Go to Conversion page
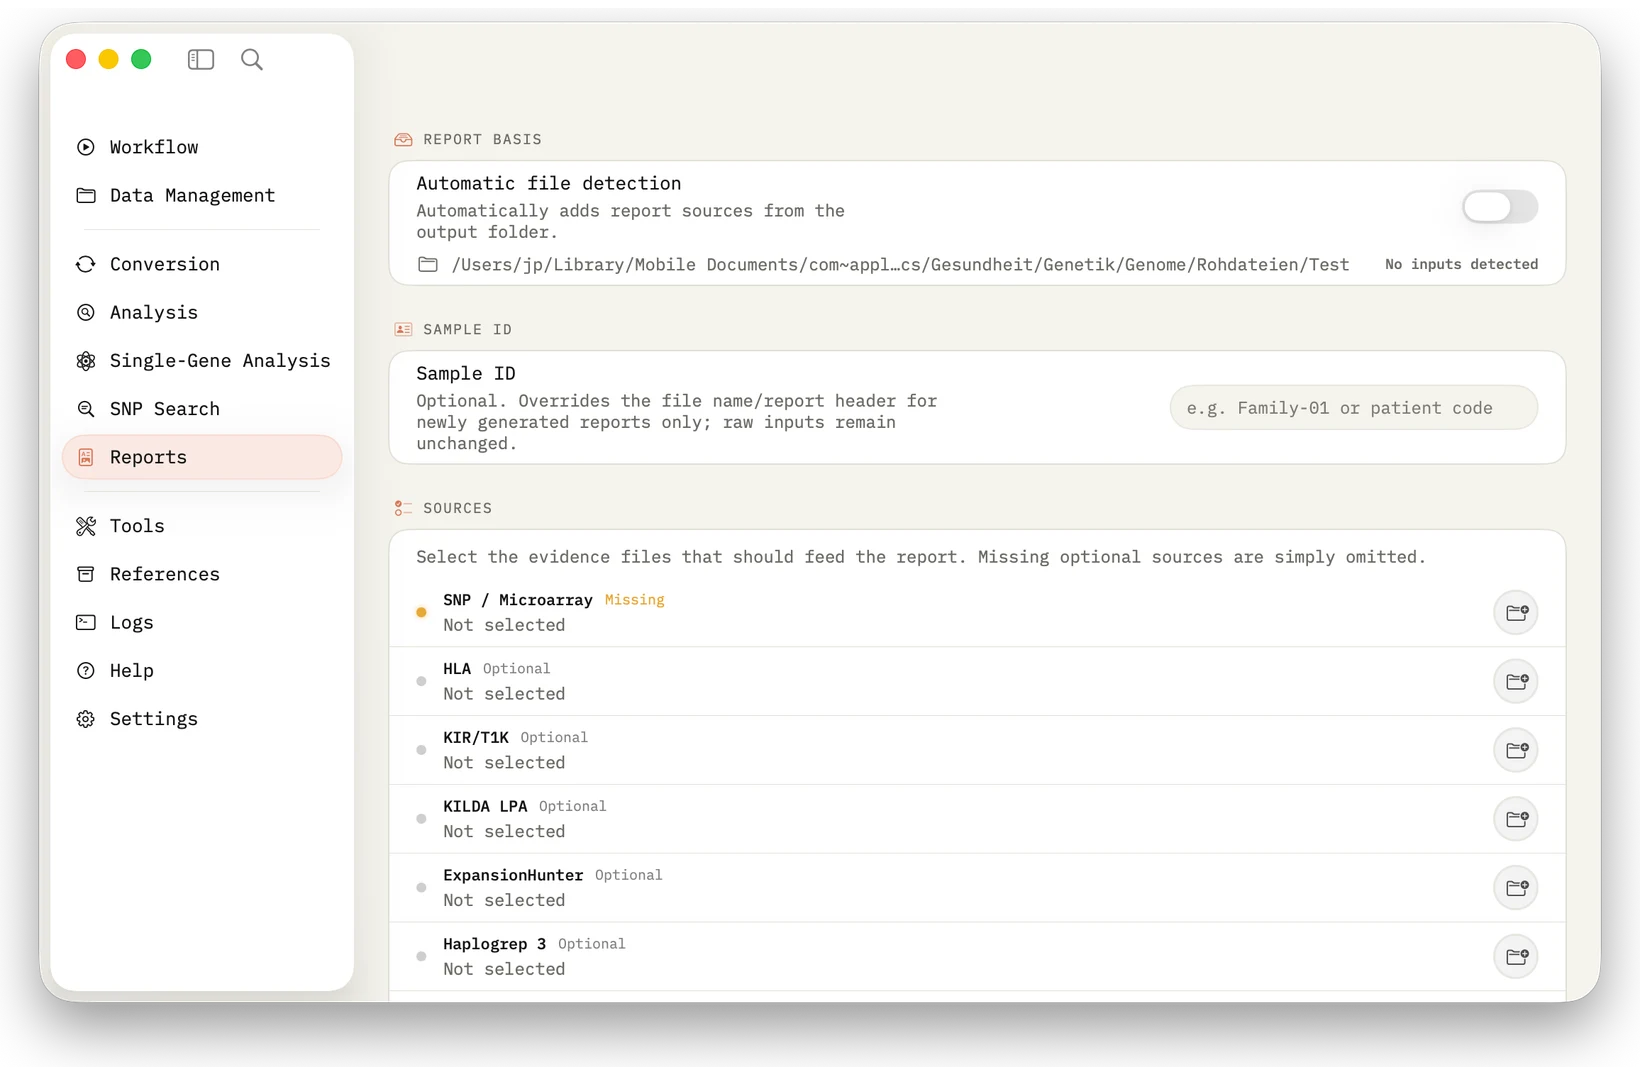1640x1075 pixels. 202,264
